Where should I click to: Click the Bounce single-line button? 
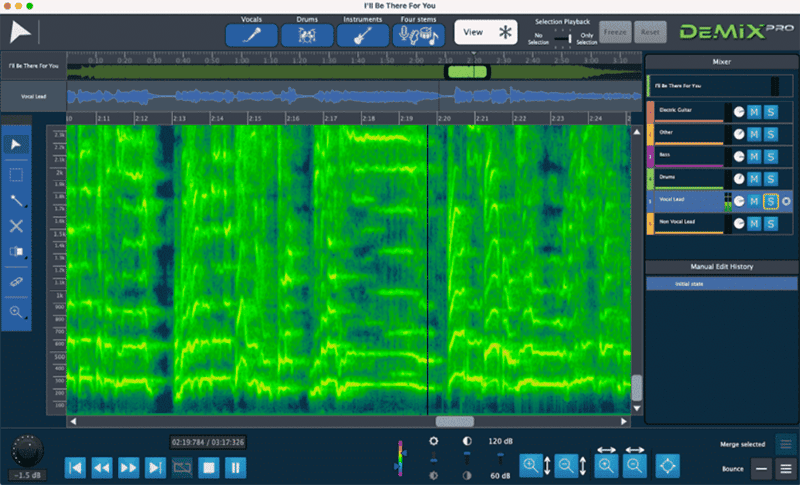(x=761, y=469)
